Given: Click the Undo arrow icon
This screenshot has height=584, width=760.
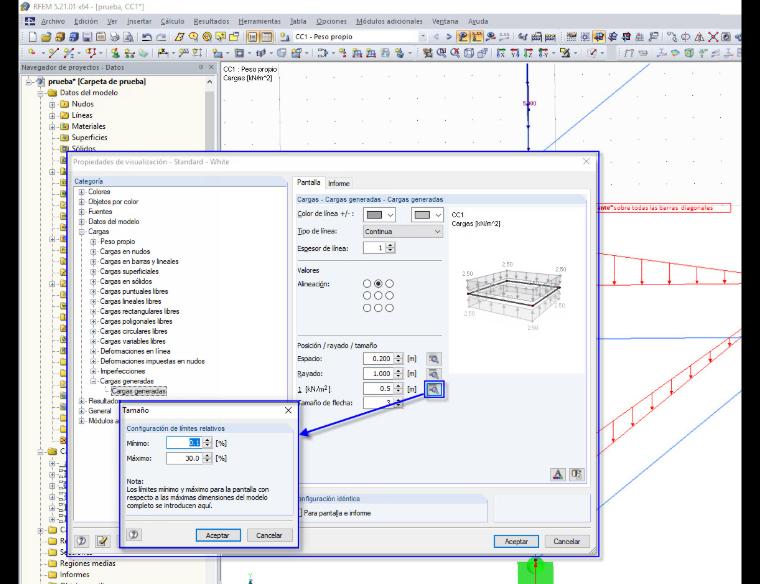Looking at the screenshot, I should pyautogui.click(x=147, y=37).
